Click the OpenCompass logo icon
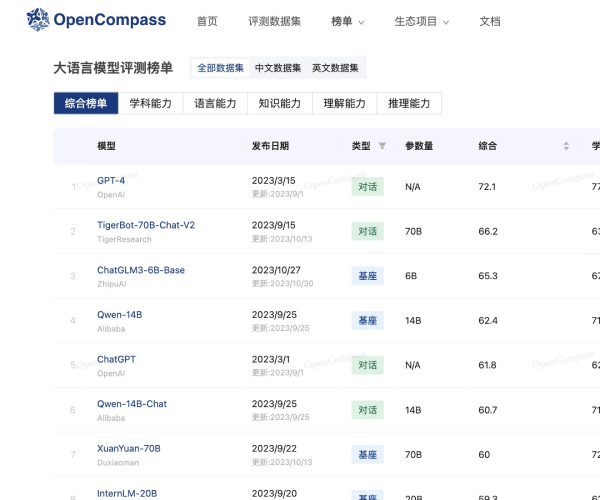 tap(37, 19)
